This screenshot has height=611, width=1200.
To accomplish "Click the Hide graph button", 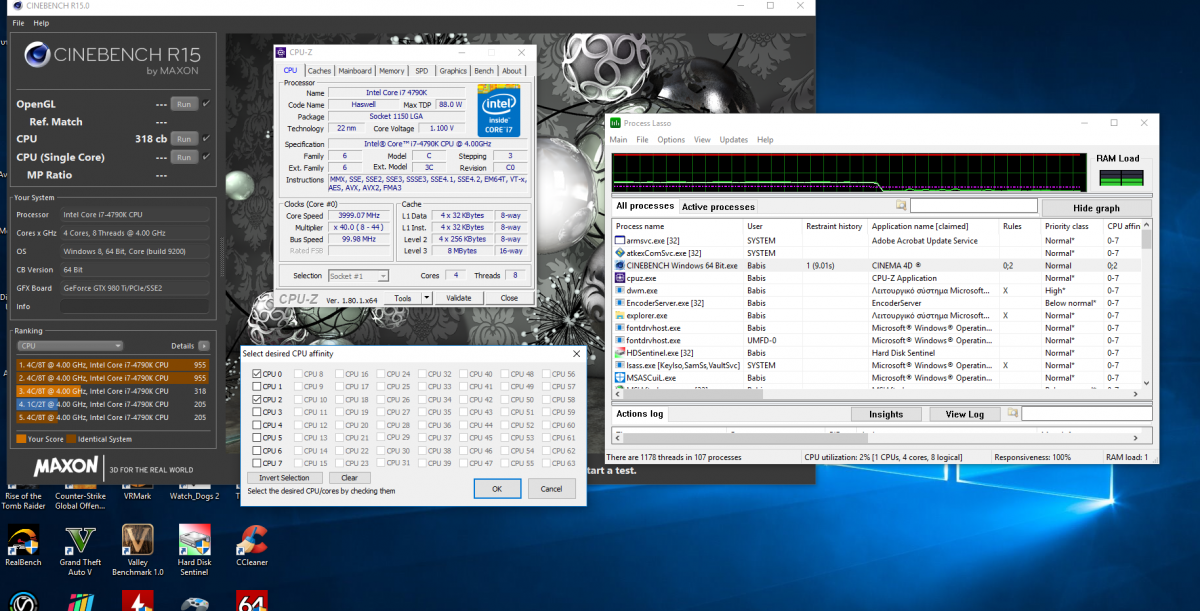I will point(1096,208).
